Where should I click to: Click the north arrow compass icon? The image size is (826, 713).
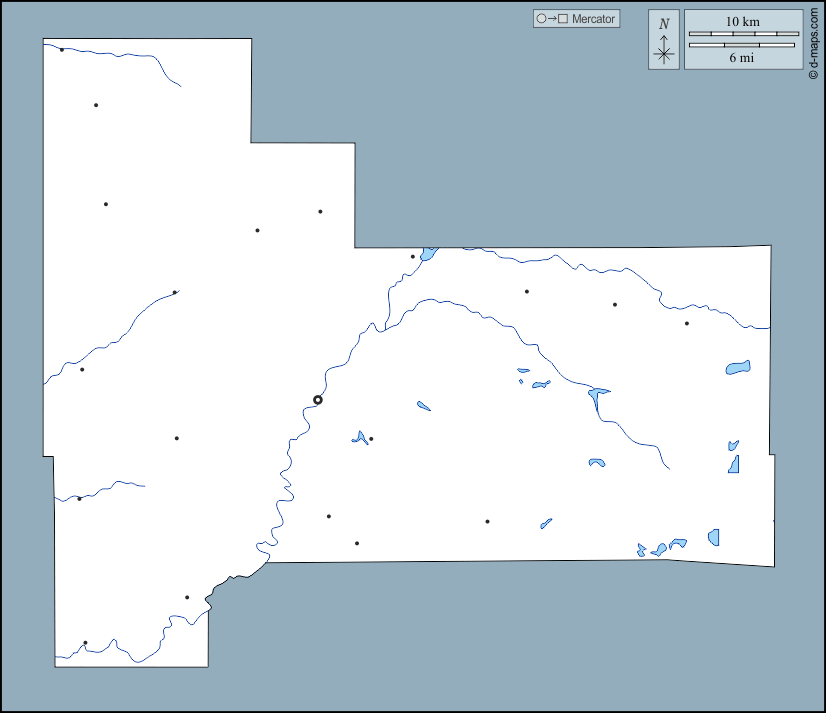(x=664, y=49)
